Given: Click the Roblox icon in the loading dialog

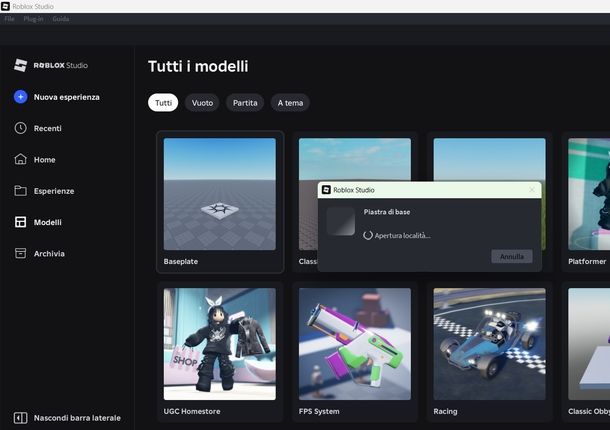Looking at the screenshot, I should tap(326, 190).
